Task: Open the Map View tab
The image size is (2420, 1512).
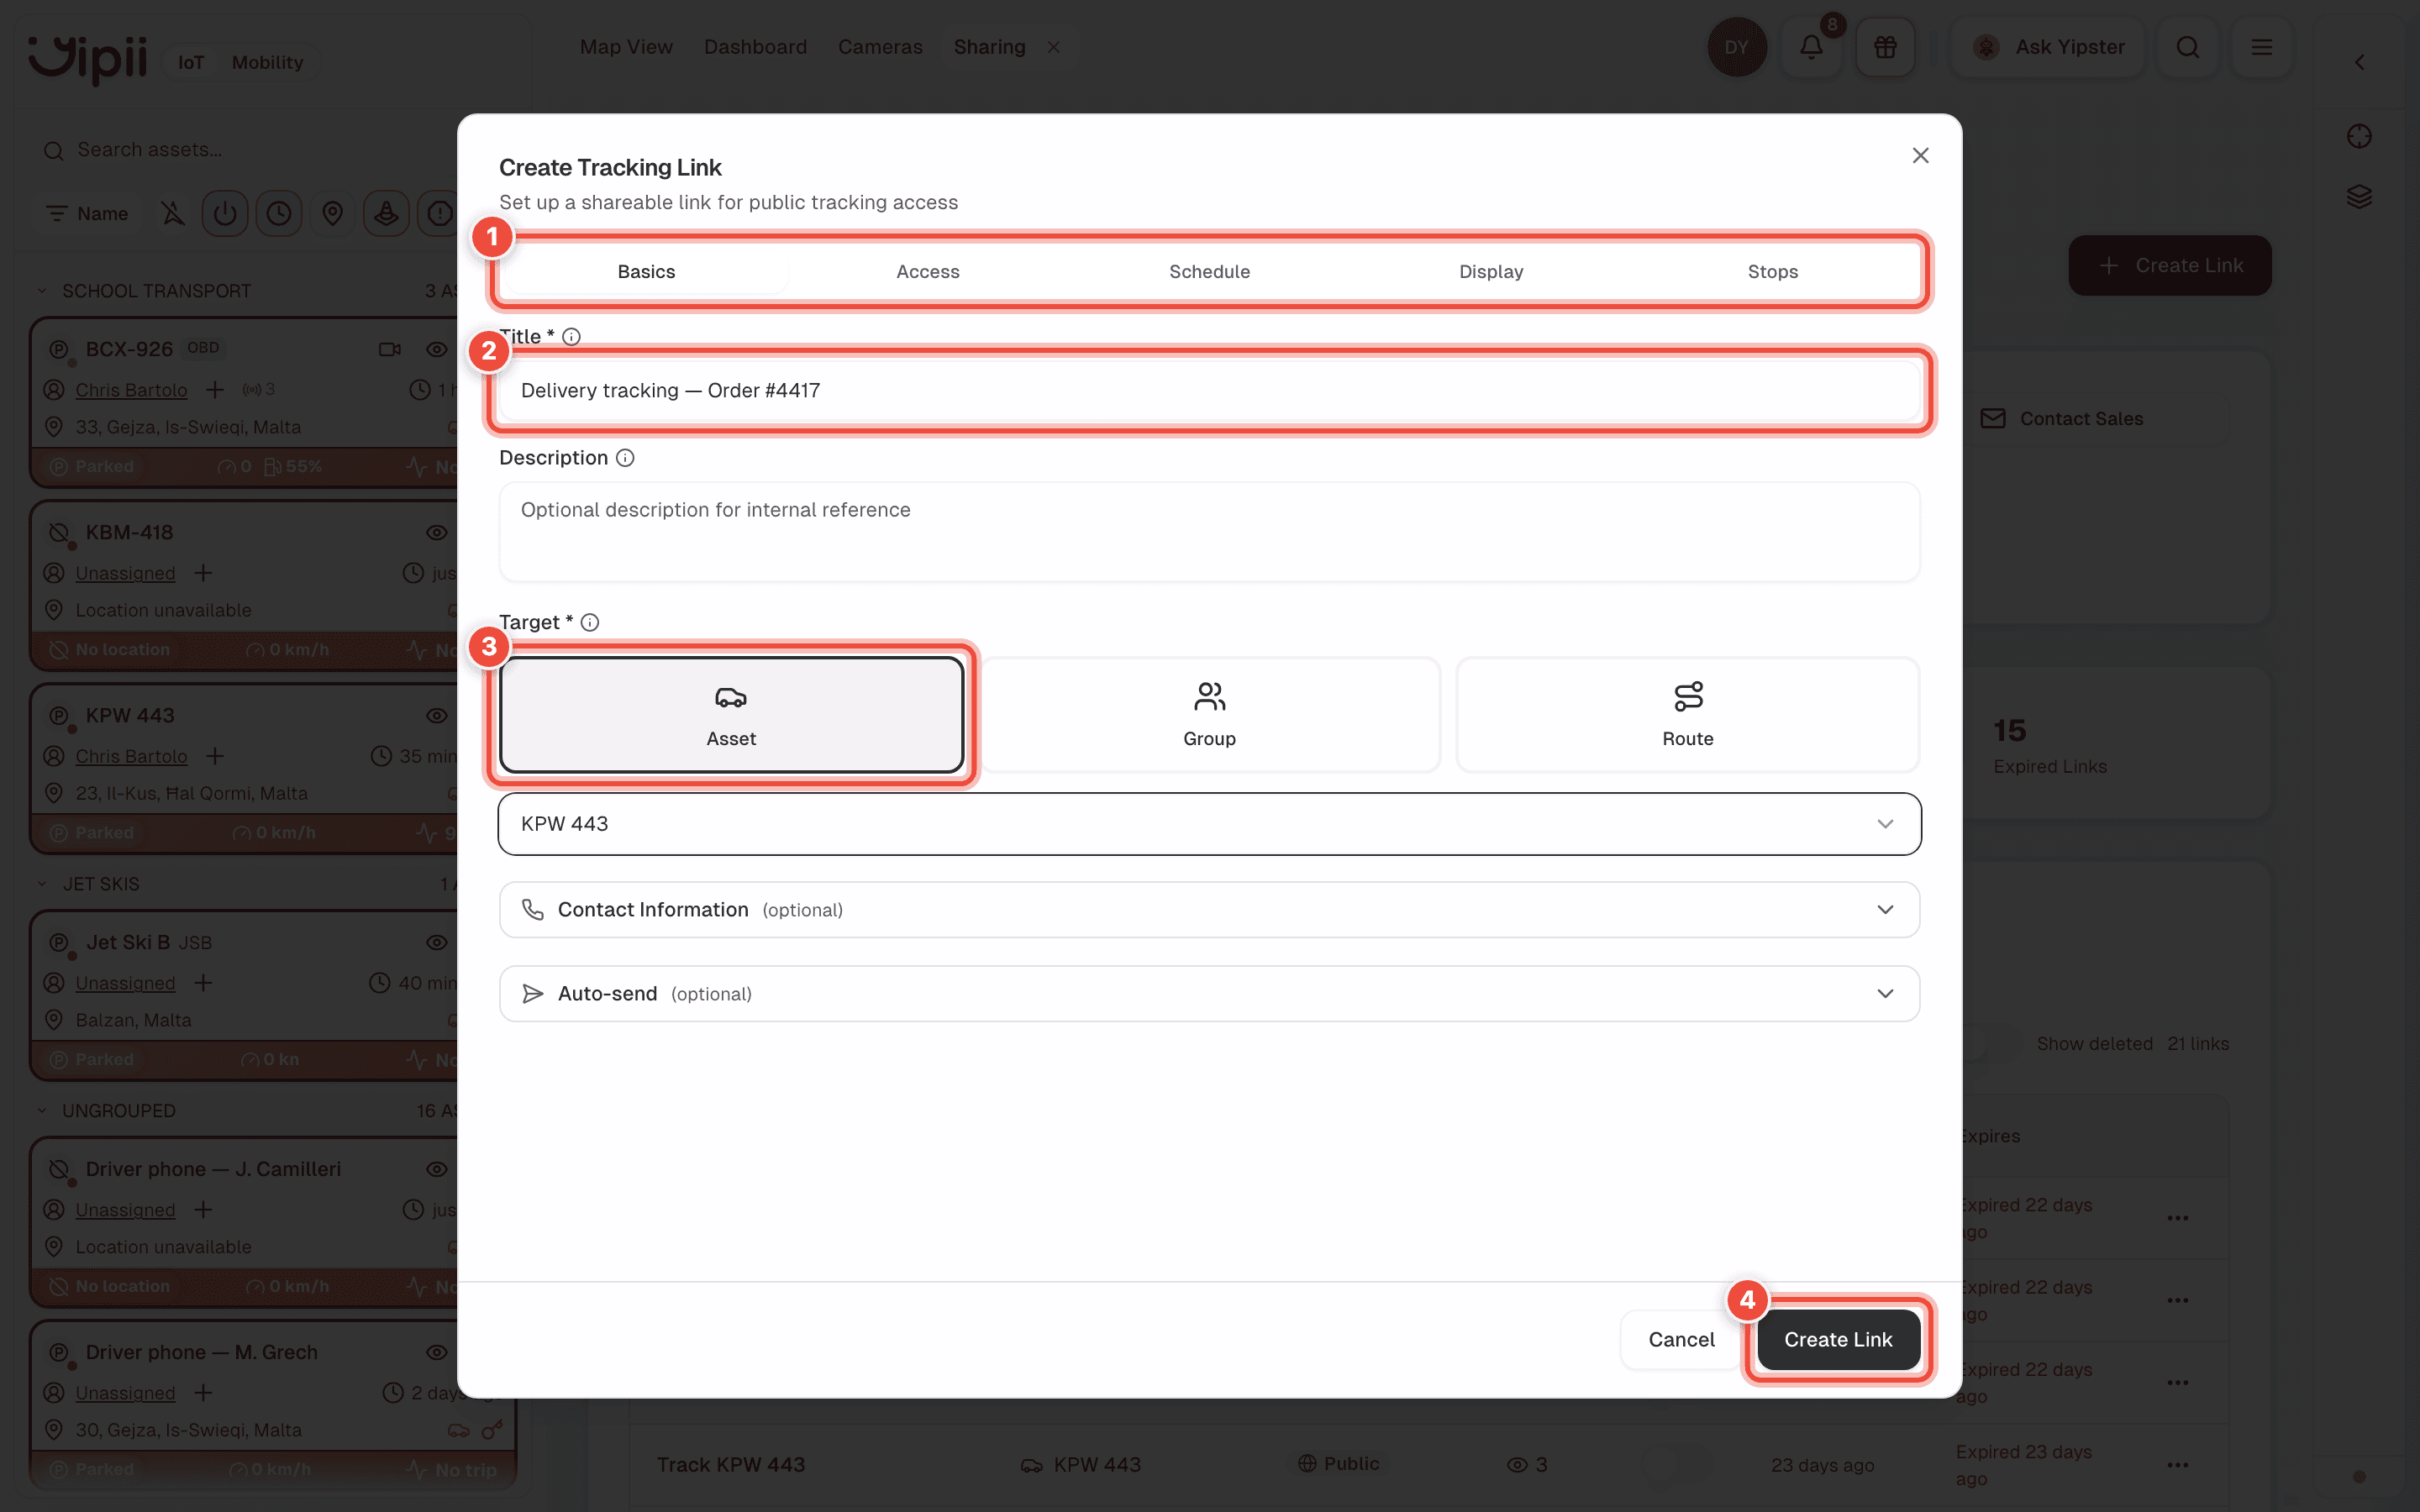Action: 626,47
